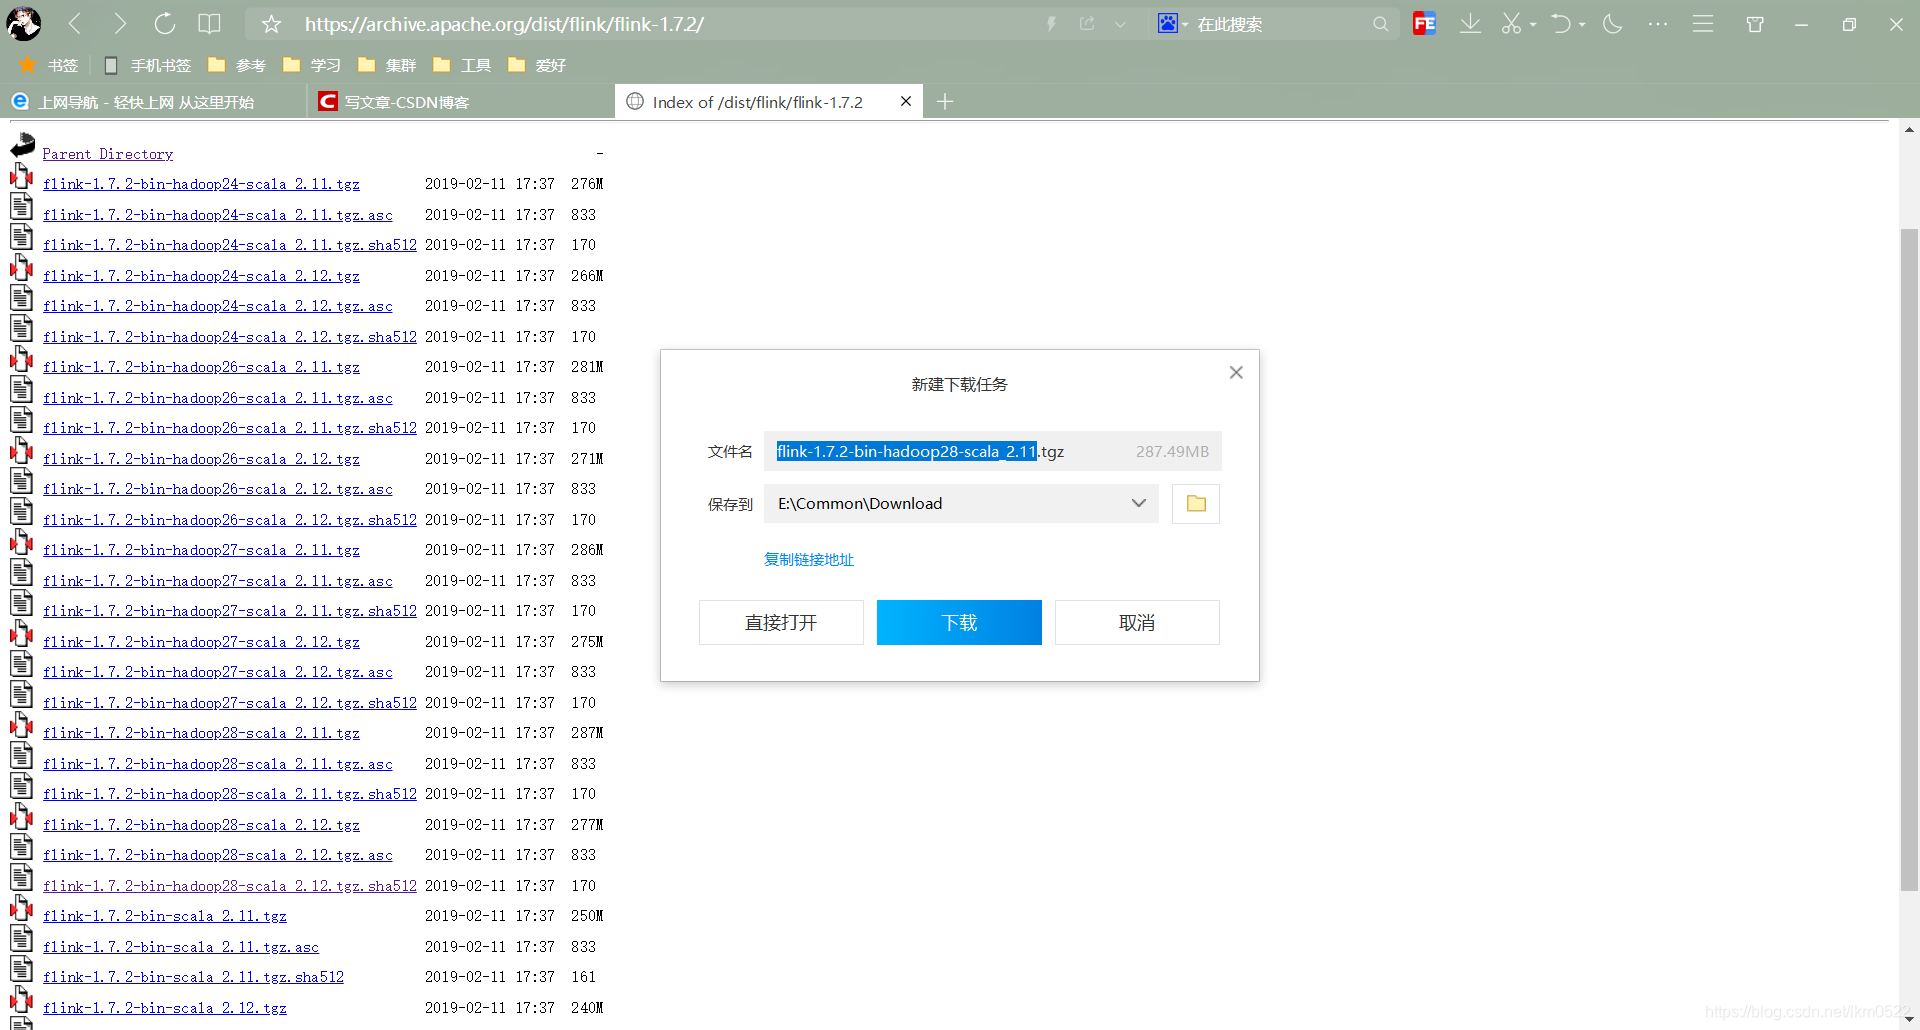Follow the Parent Directory link
Image resolution: width=1920 pixels, height=1030 pixels.
click(x=108, y=154)
